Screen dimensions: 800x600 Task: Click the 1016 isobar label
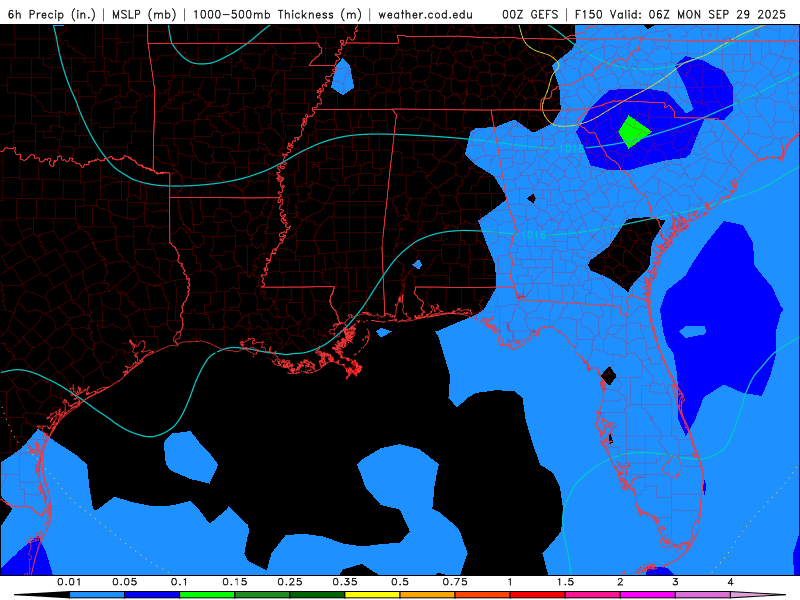pos(533,235)
